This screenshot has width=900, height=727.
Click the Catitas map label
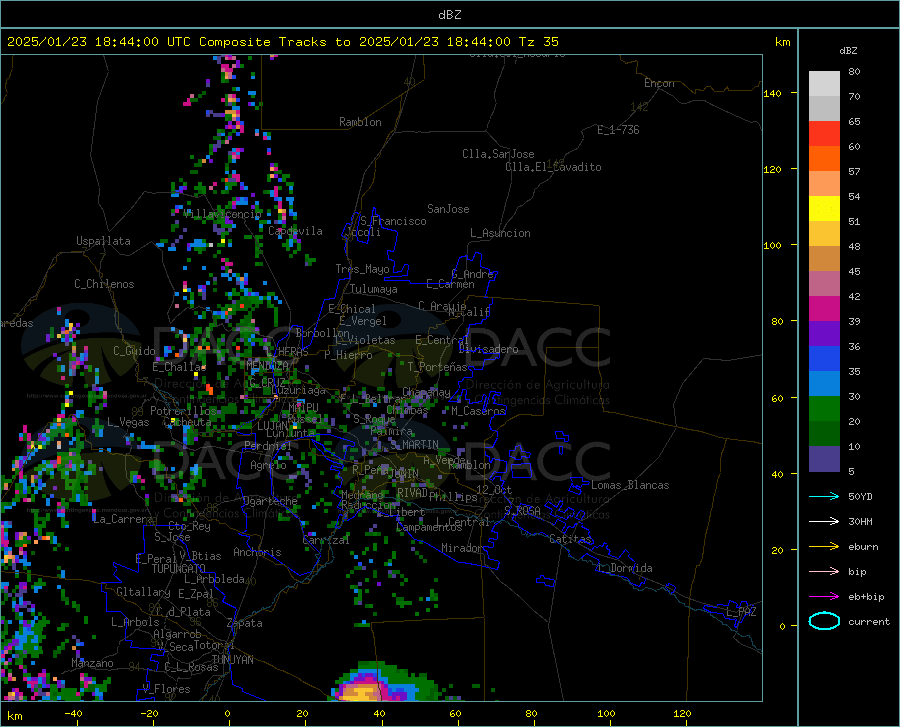point(570,539)
